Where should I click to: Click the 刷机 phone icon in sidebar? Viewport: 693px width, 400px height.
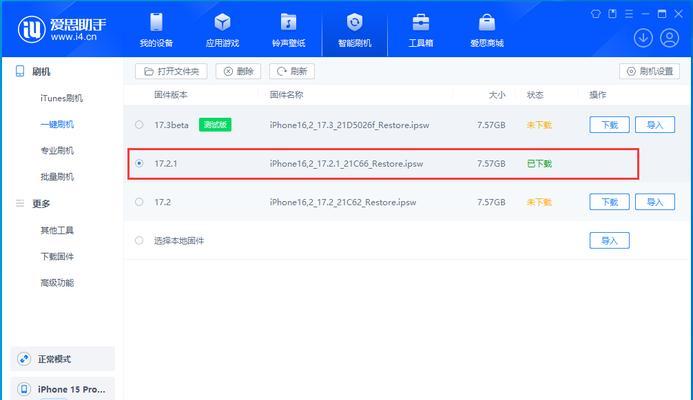[x=20, y=71]
